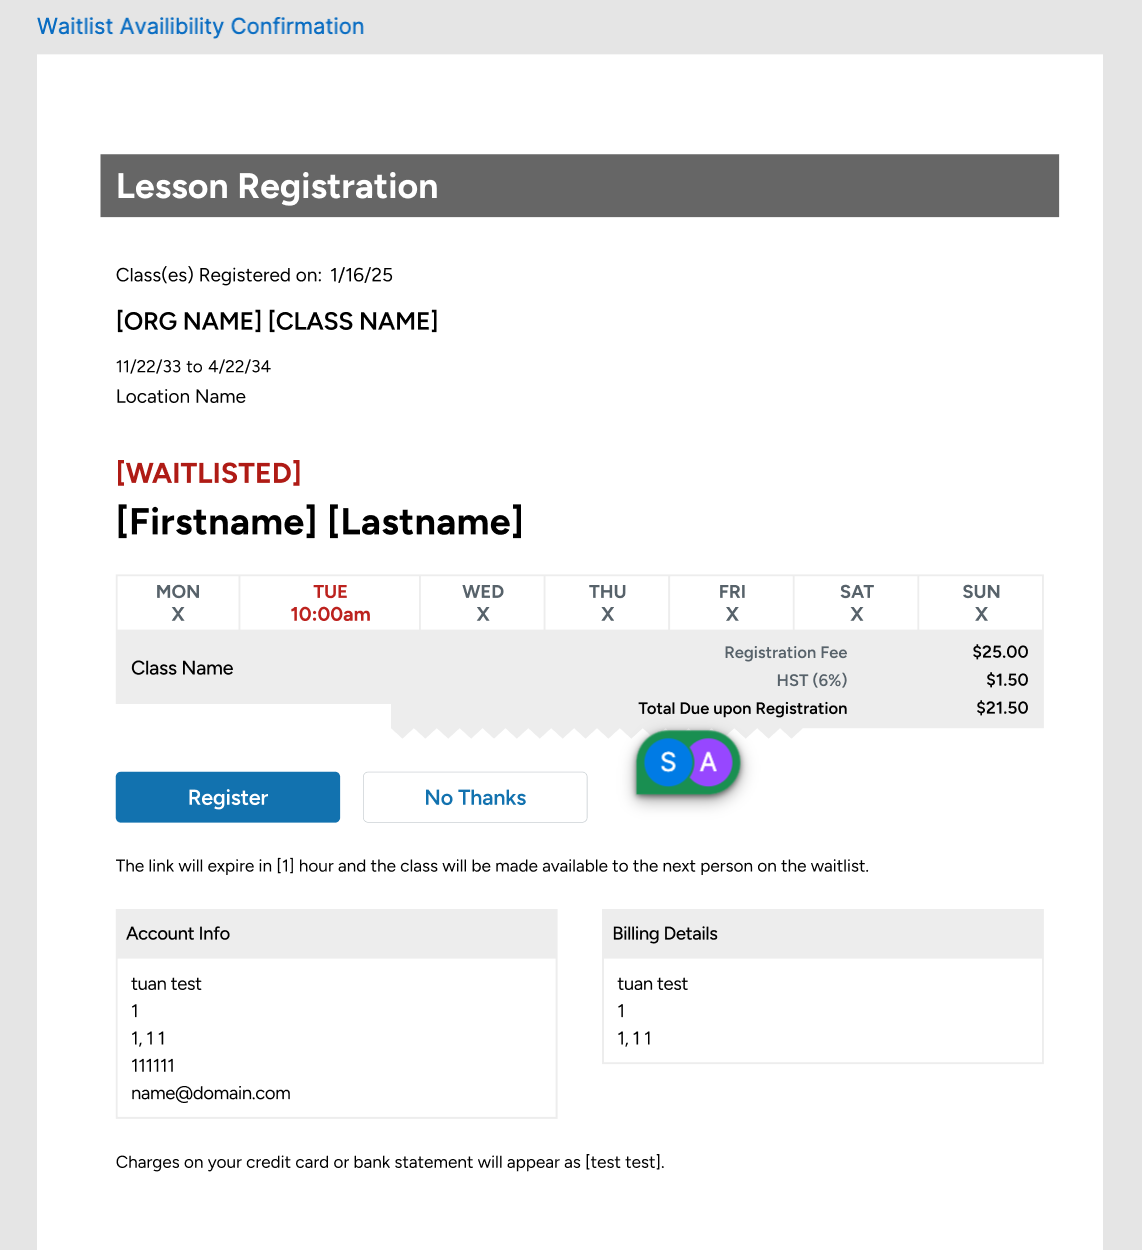
Task: Select the WED schedule cell
Action: coord(483,603)
